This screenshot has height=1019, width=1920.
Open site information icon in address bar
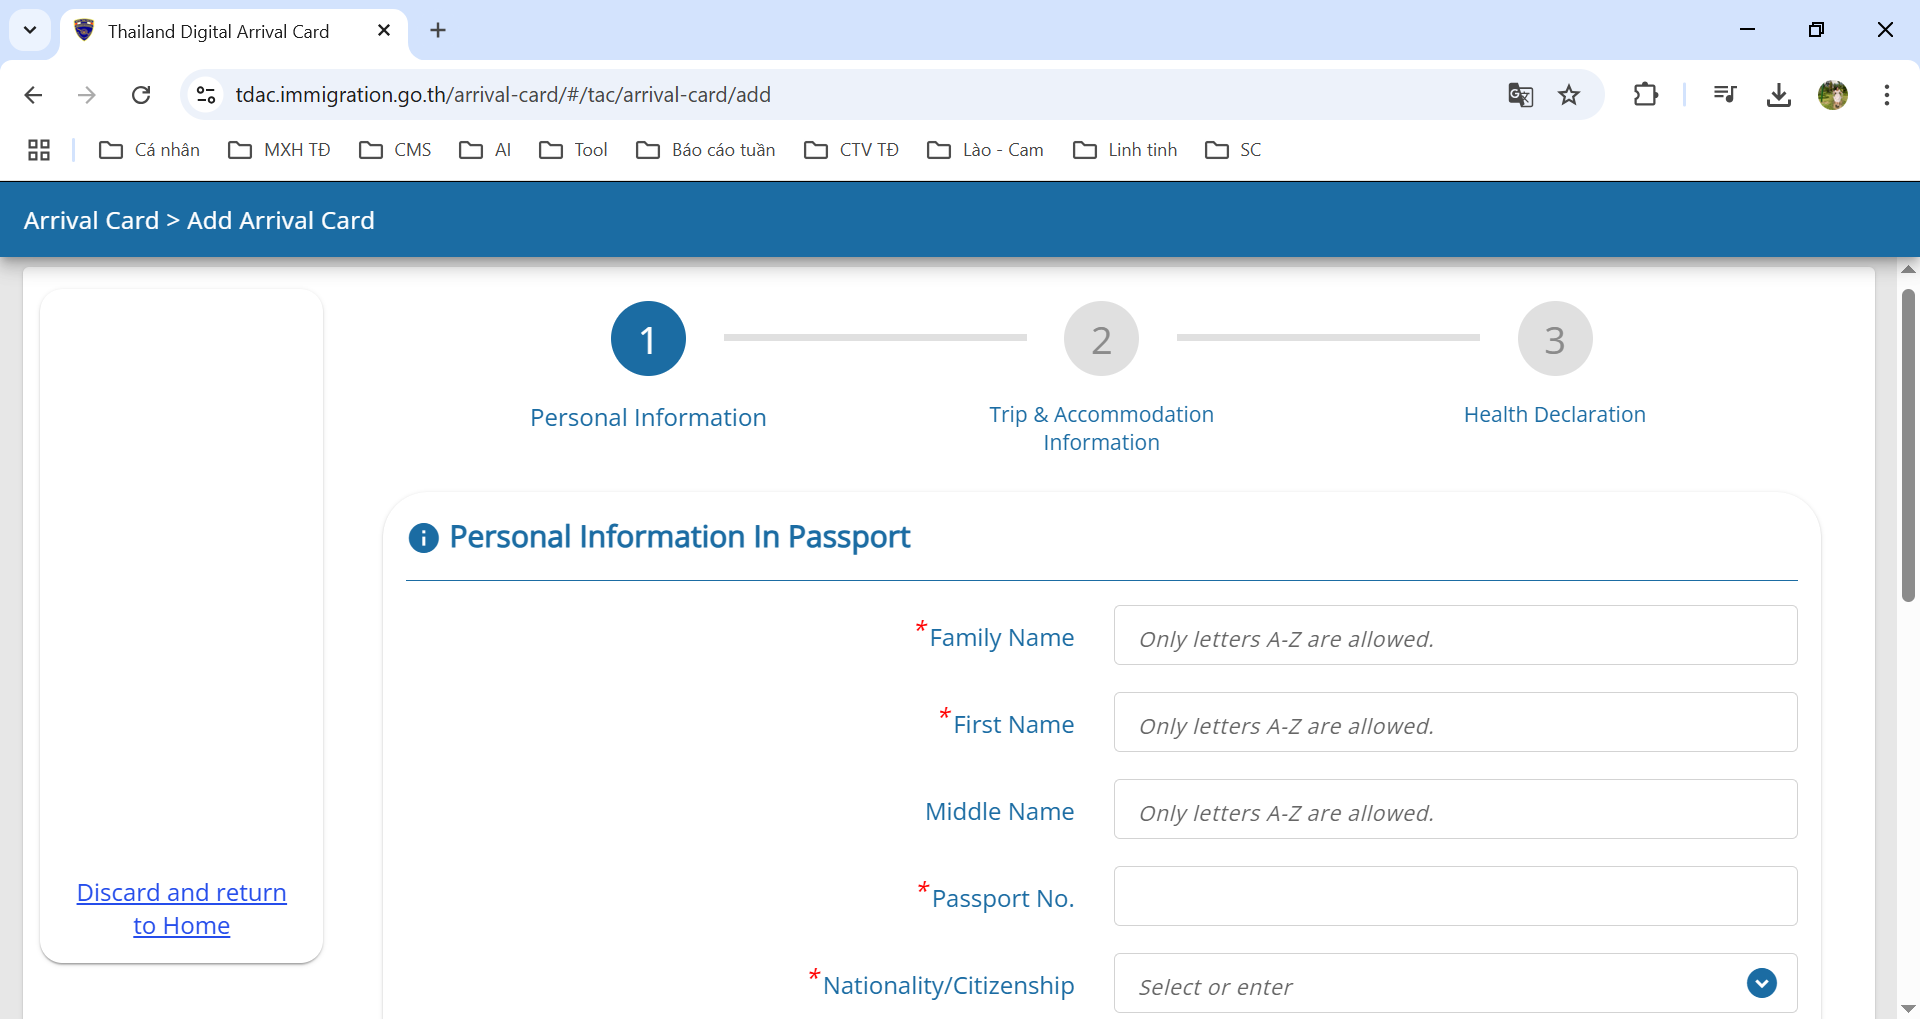click(x=206, y=95)
